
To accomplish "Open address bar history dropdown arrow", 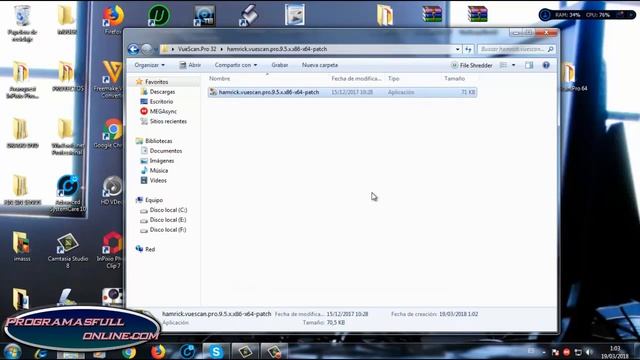I will (458, 49).
